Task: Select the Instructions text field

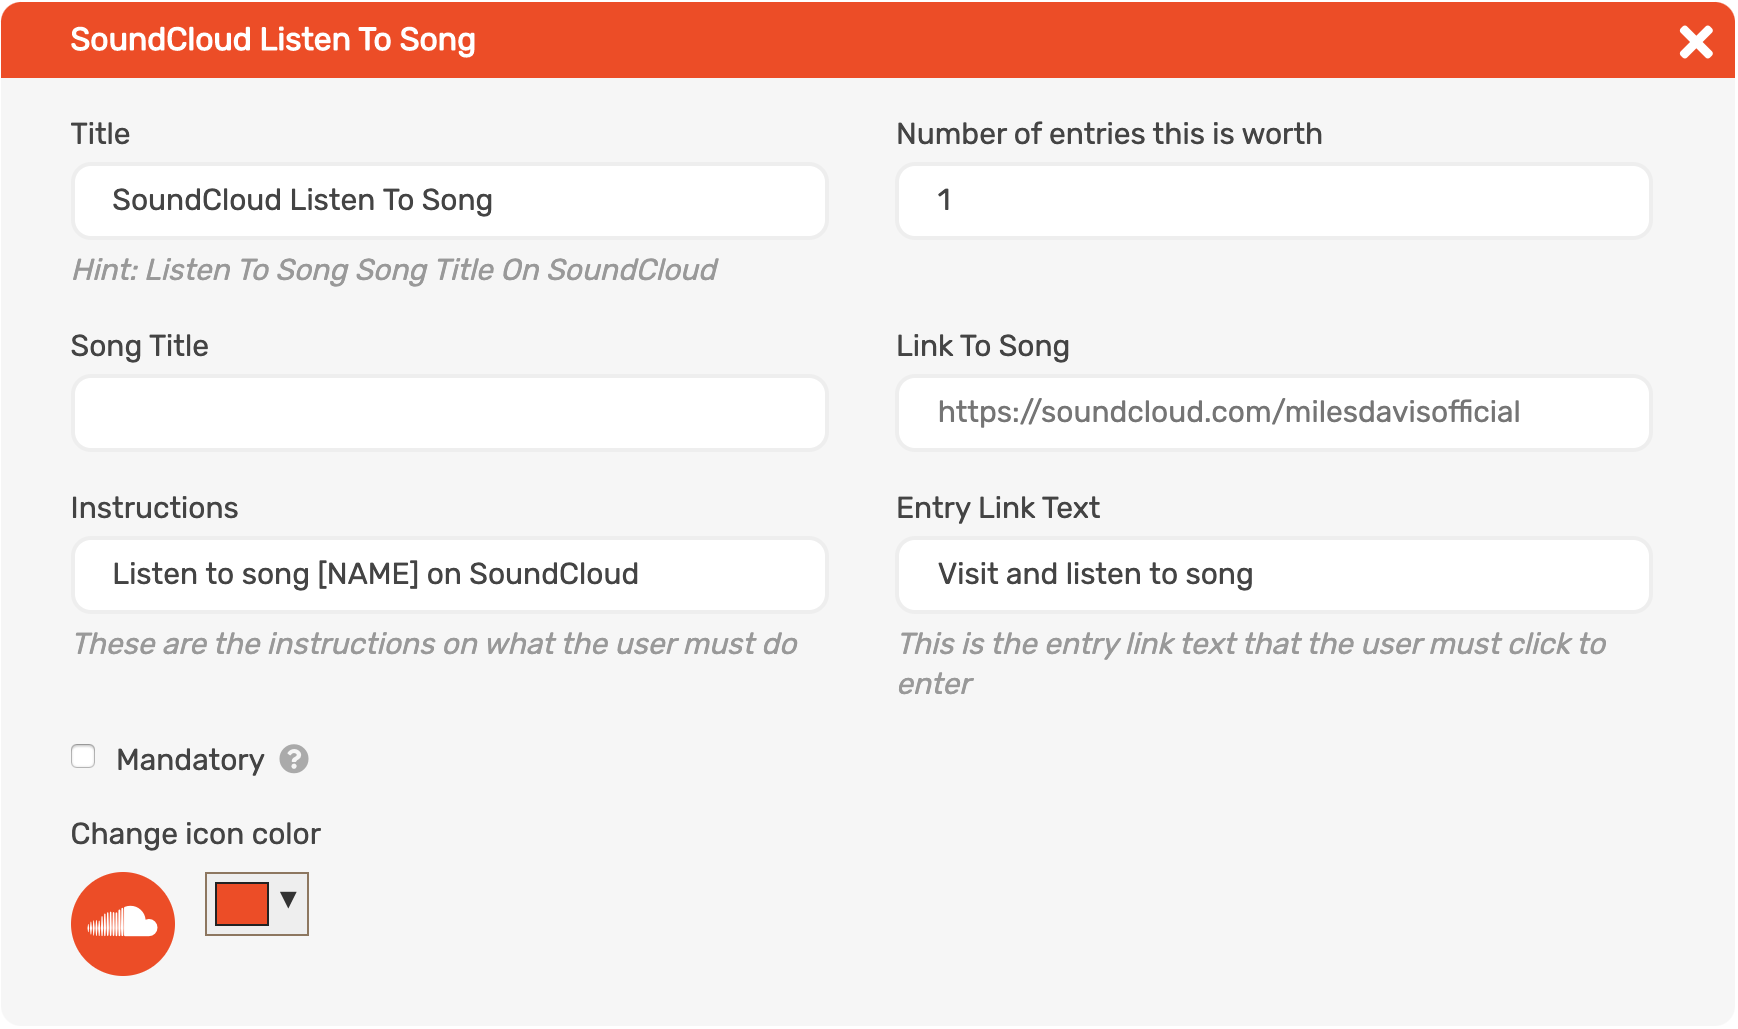Action: click(x=448, y=574)
